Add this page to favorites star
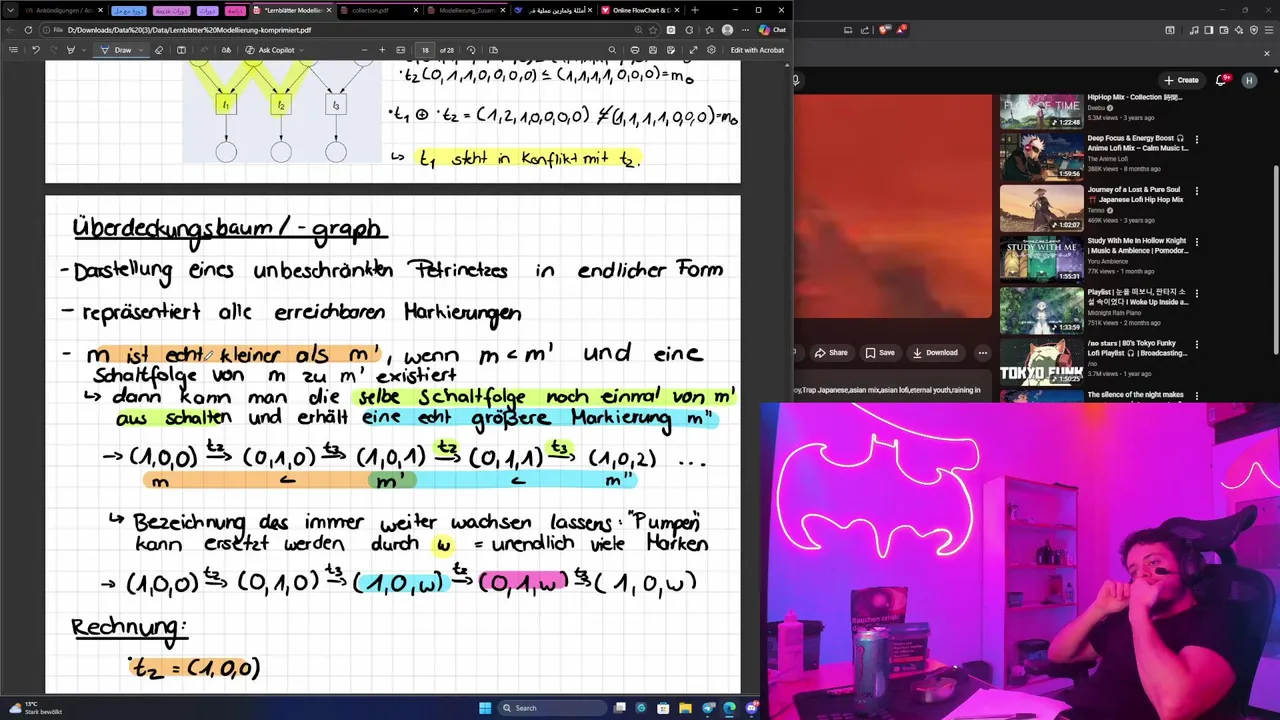 [653, 30]
